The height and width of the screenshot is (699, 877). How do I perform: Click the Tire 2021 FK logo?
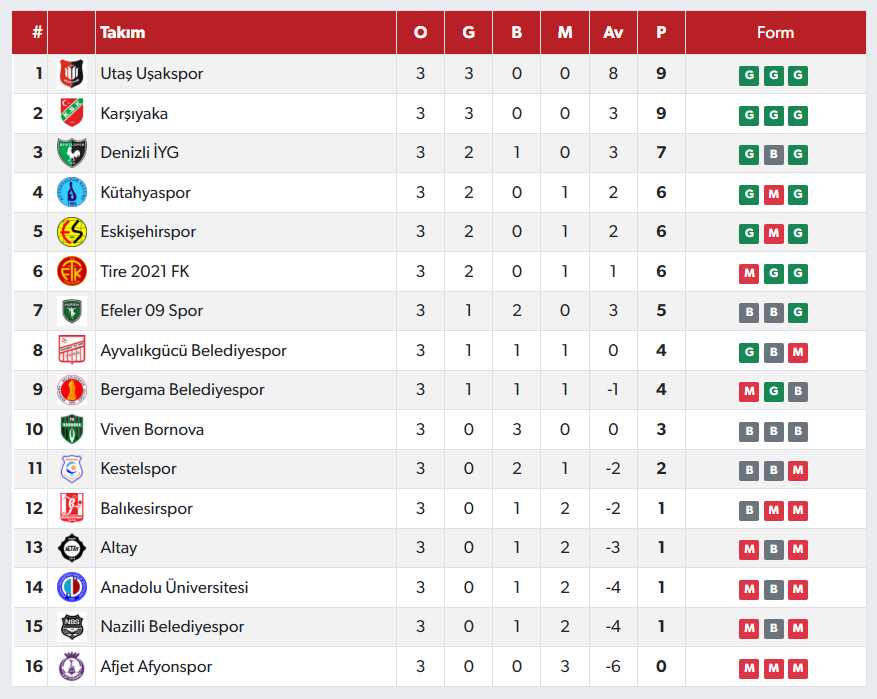coord(71,271)
